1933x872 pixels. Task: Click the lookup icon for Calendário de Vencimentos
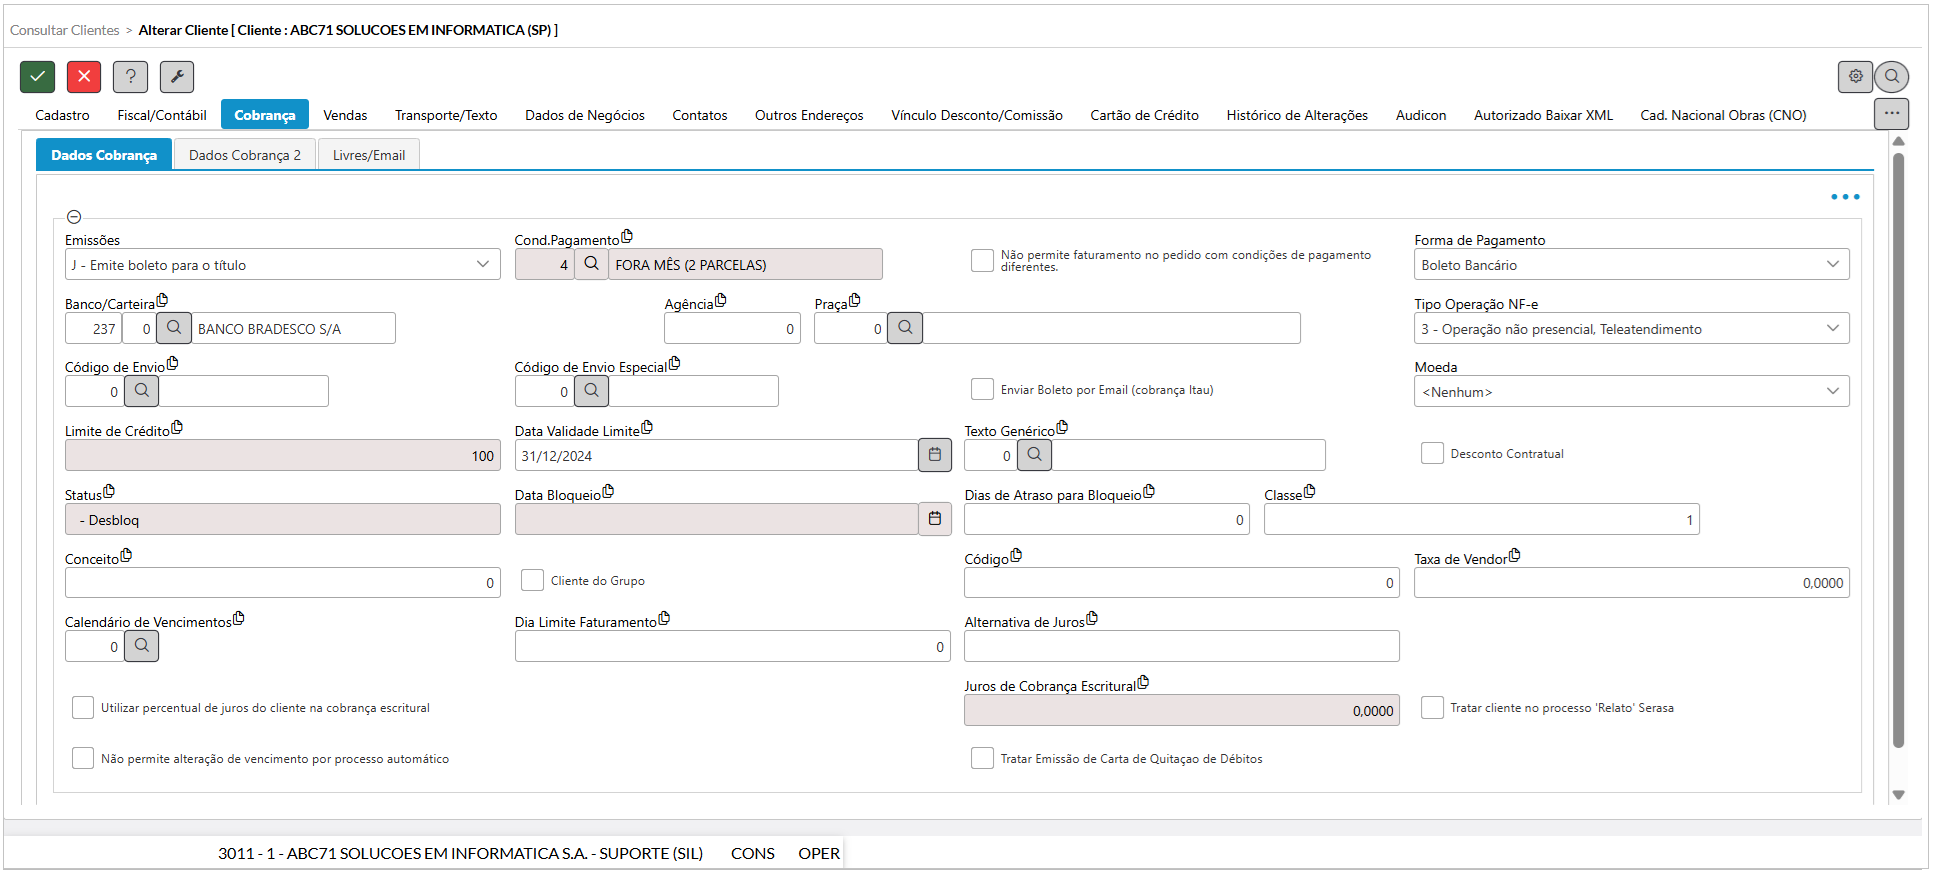click(x=142, y=646)
